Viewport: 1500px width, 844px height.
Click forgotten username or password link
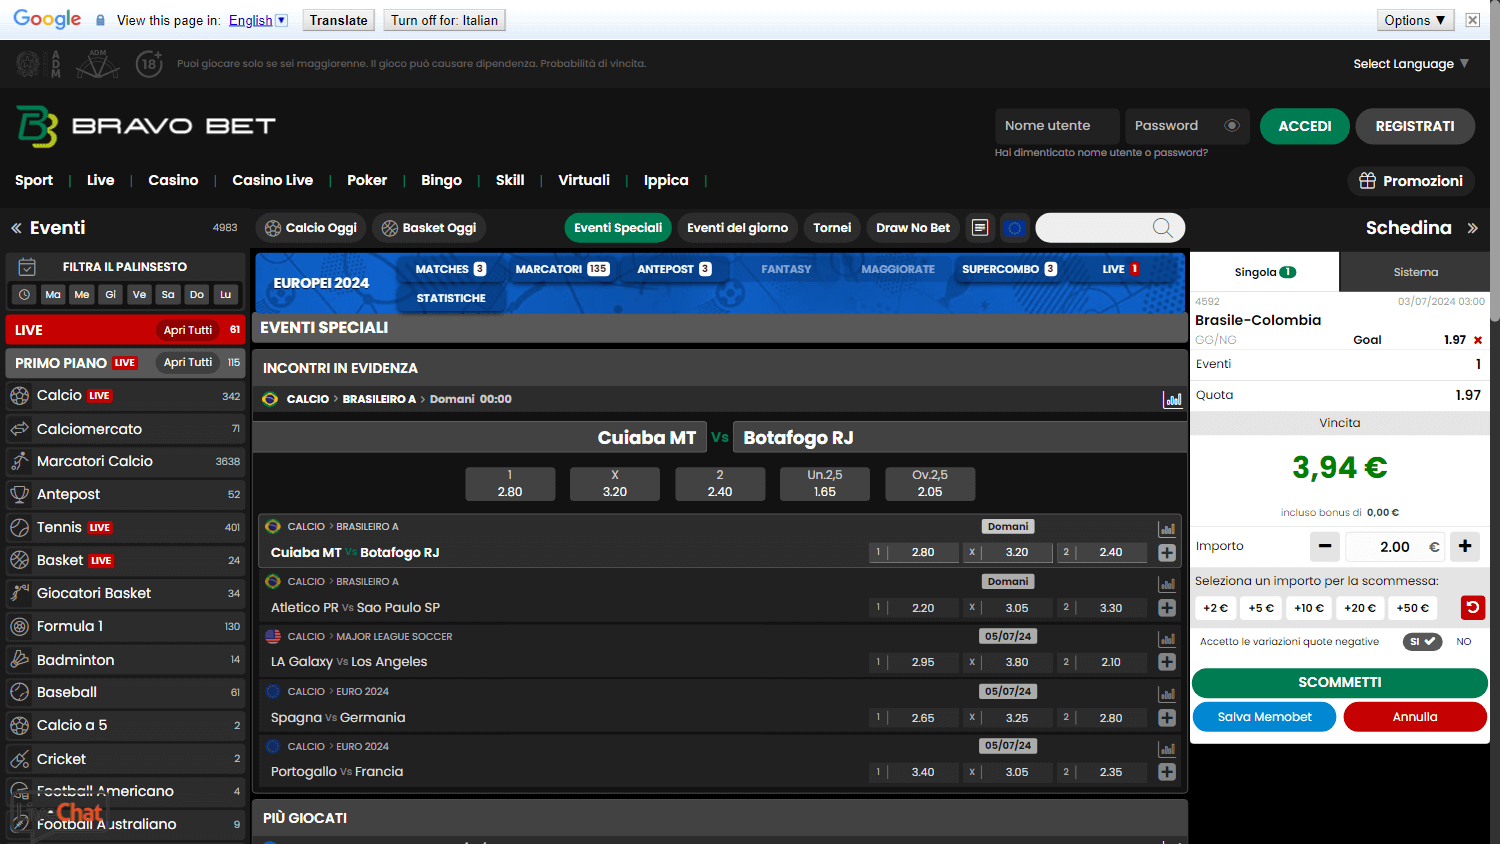[1101, 153]
